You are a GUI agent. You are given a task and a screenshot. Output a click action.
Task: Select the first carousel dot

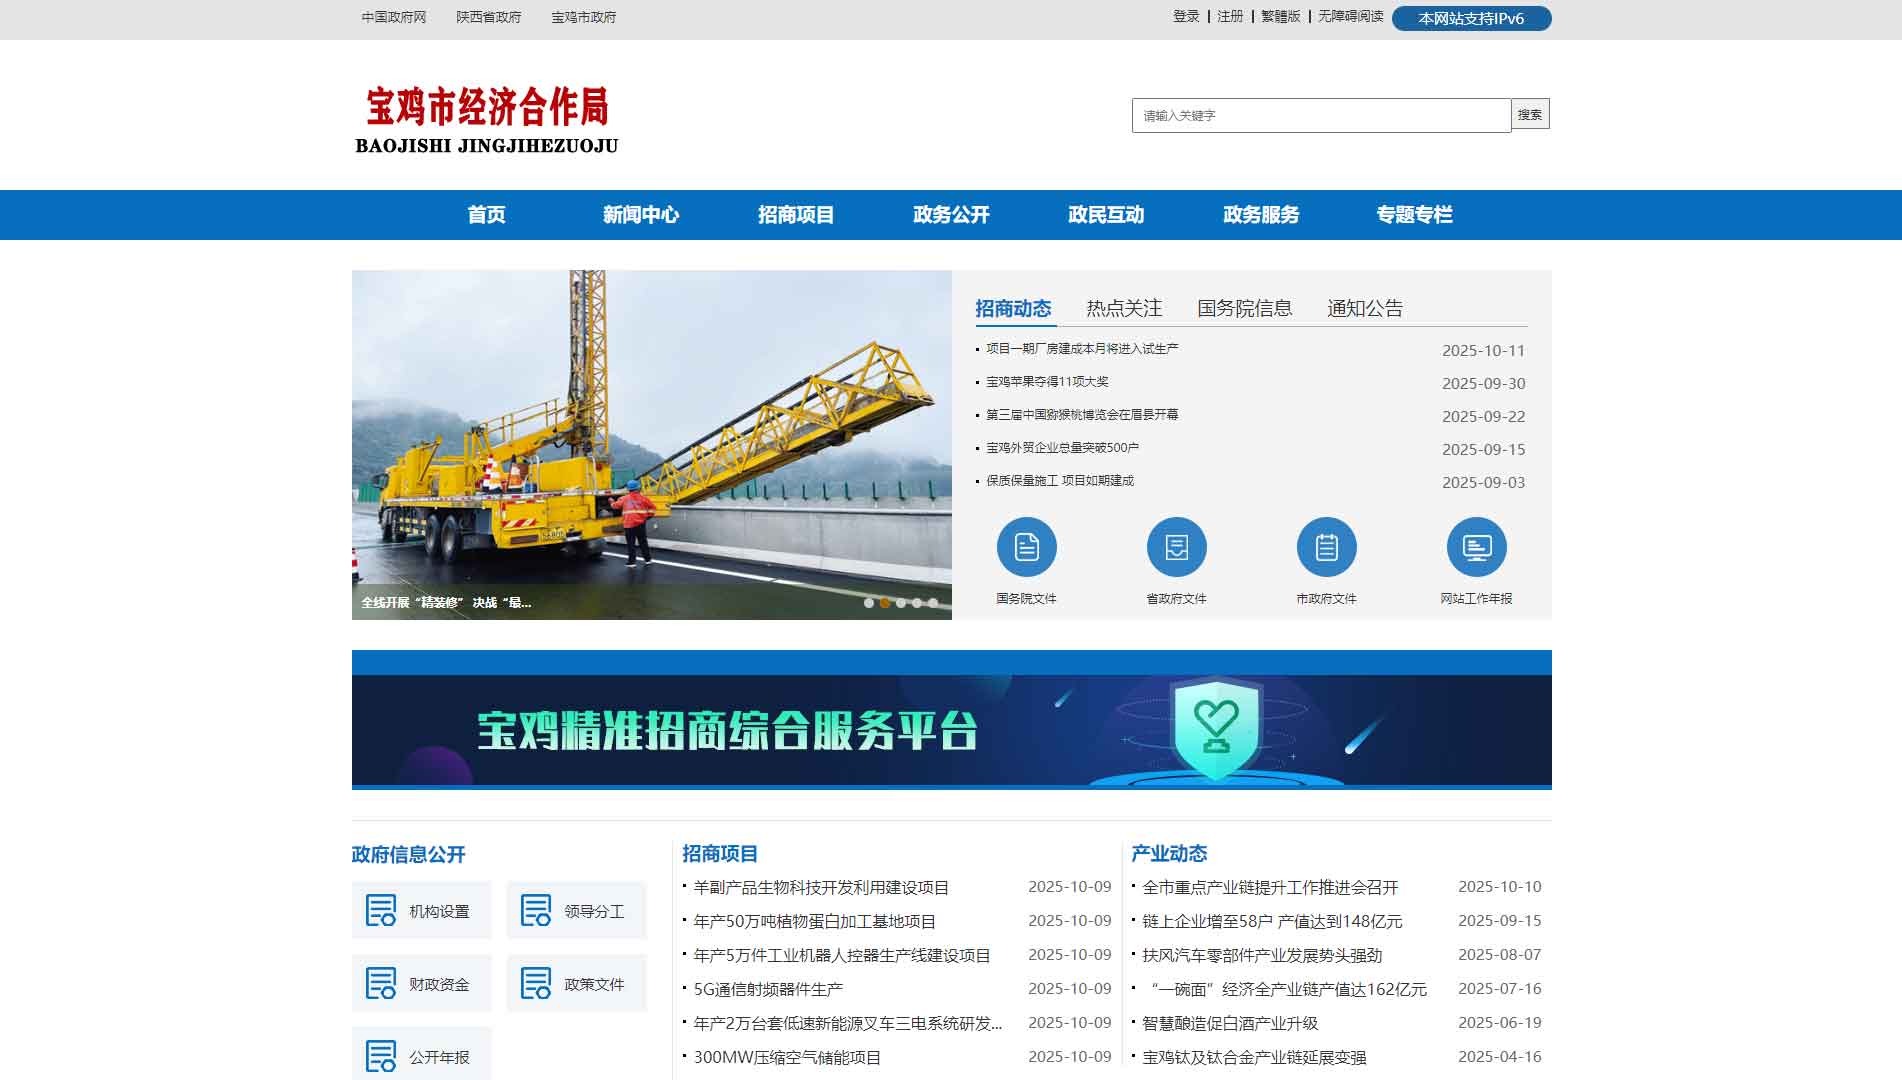pyautogui.click(x=869, y=603)
